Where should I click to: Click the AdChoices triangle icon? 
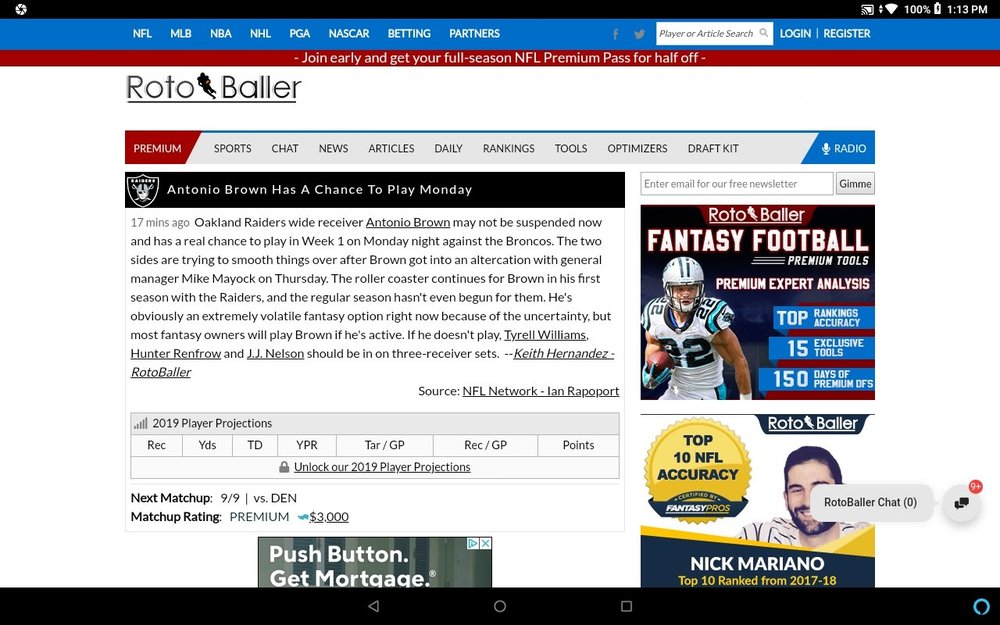click(x=473, y=543)
